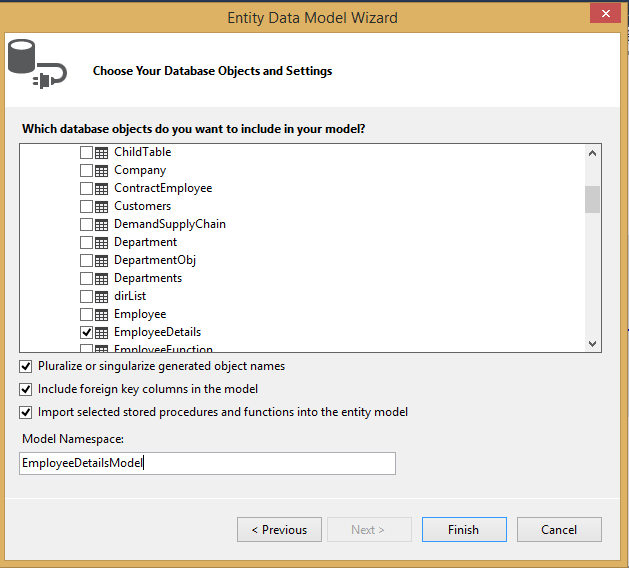Tick the Department table checkbox

pyautogui.click(x=86, y=243)
